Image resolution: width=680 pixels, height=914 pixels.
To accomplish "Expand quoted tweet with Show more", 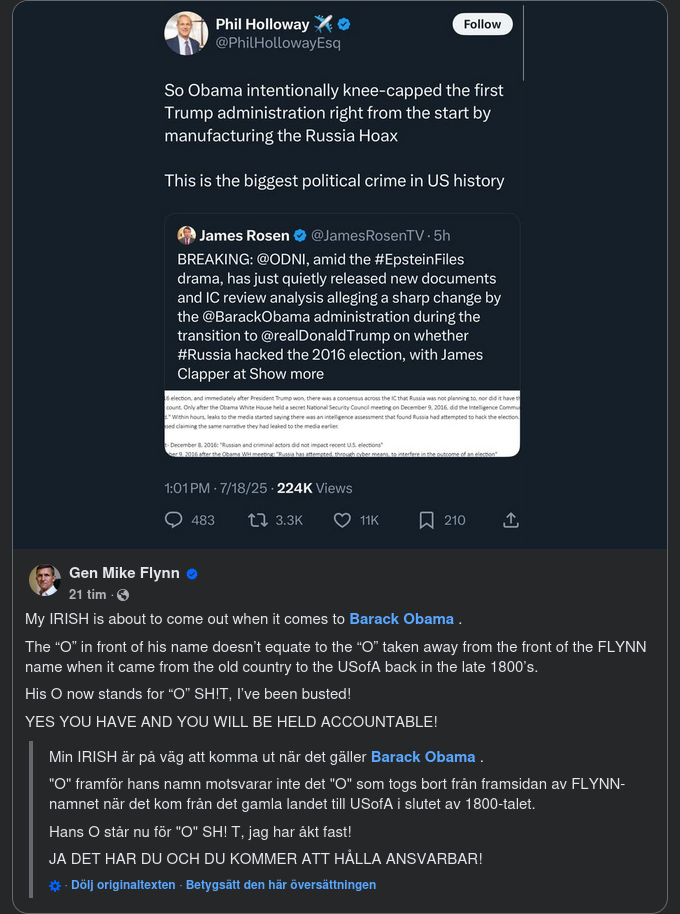I will [287, 374].
